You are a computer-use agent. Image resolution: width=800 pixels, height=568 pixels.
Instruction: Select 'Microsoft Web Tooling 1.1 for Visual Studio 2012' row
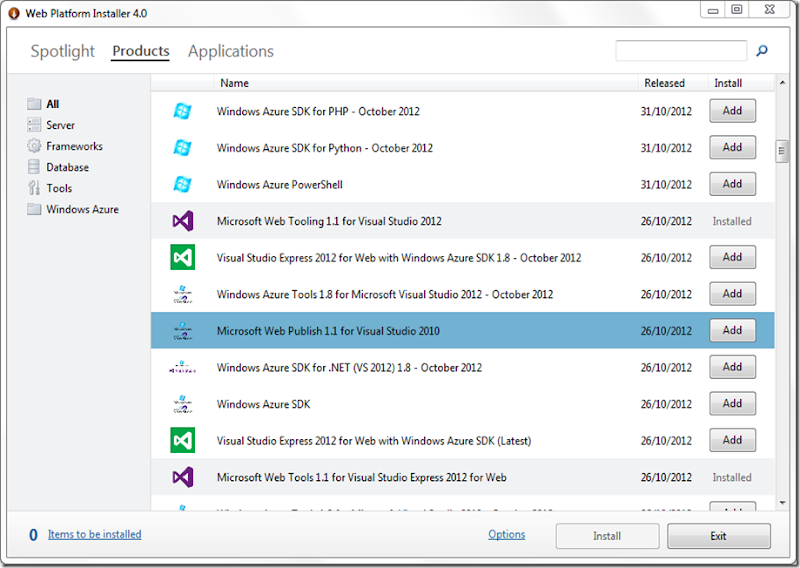click(462, 221)
